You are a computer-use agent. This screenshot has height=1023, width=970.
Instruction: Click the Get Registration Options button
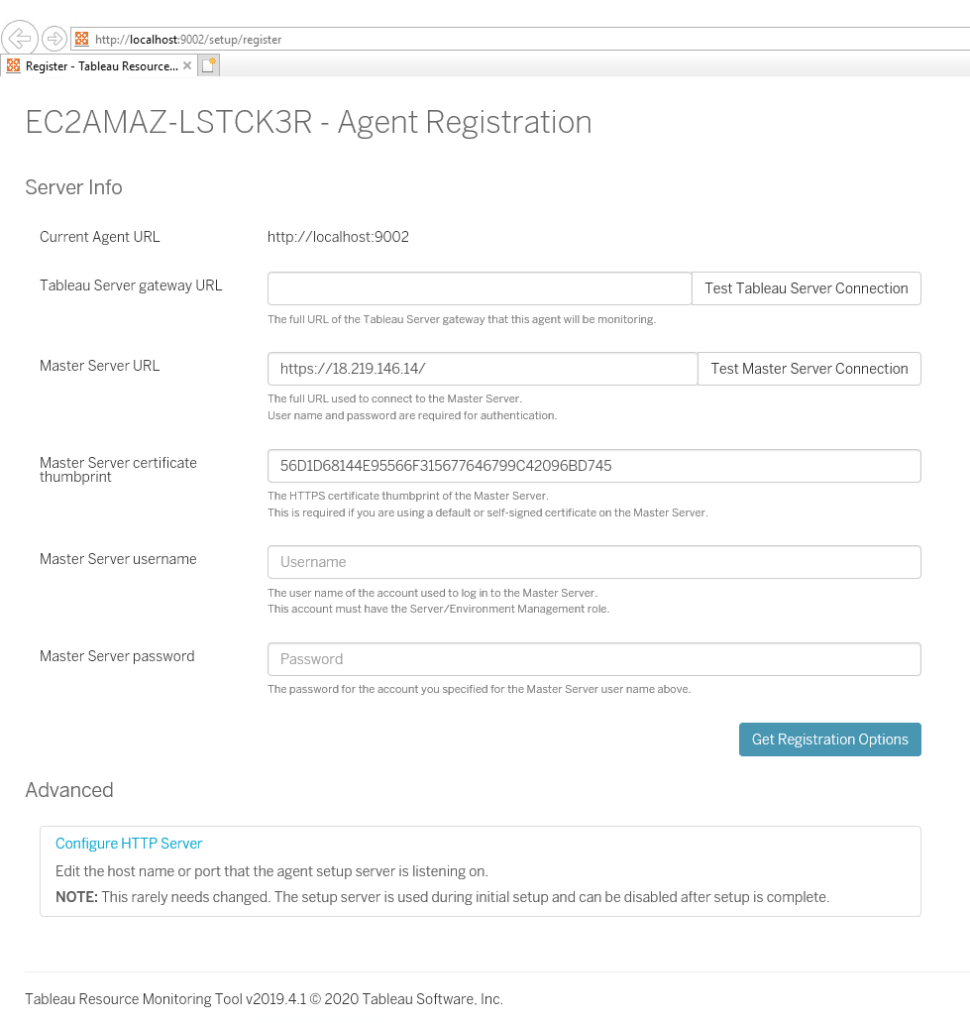829,740
